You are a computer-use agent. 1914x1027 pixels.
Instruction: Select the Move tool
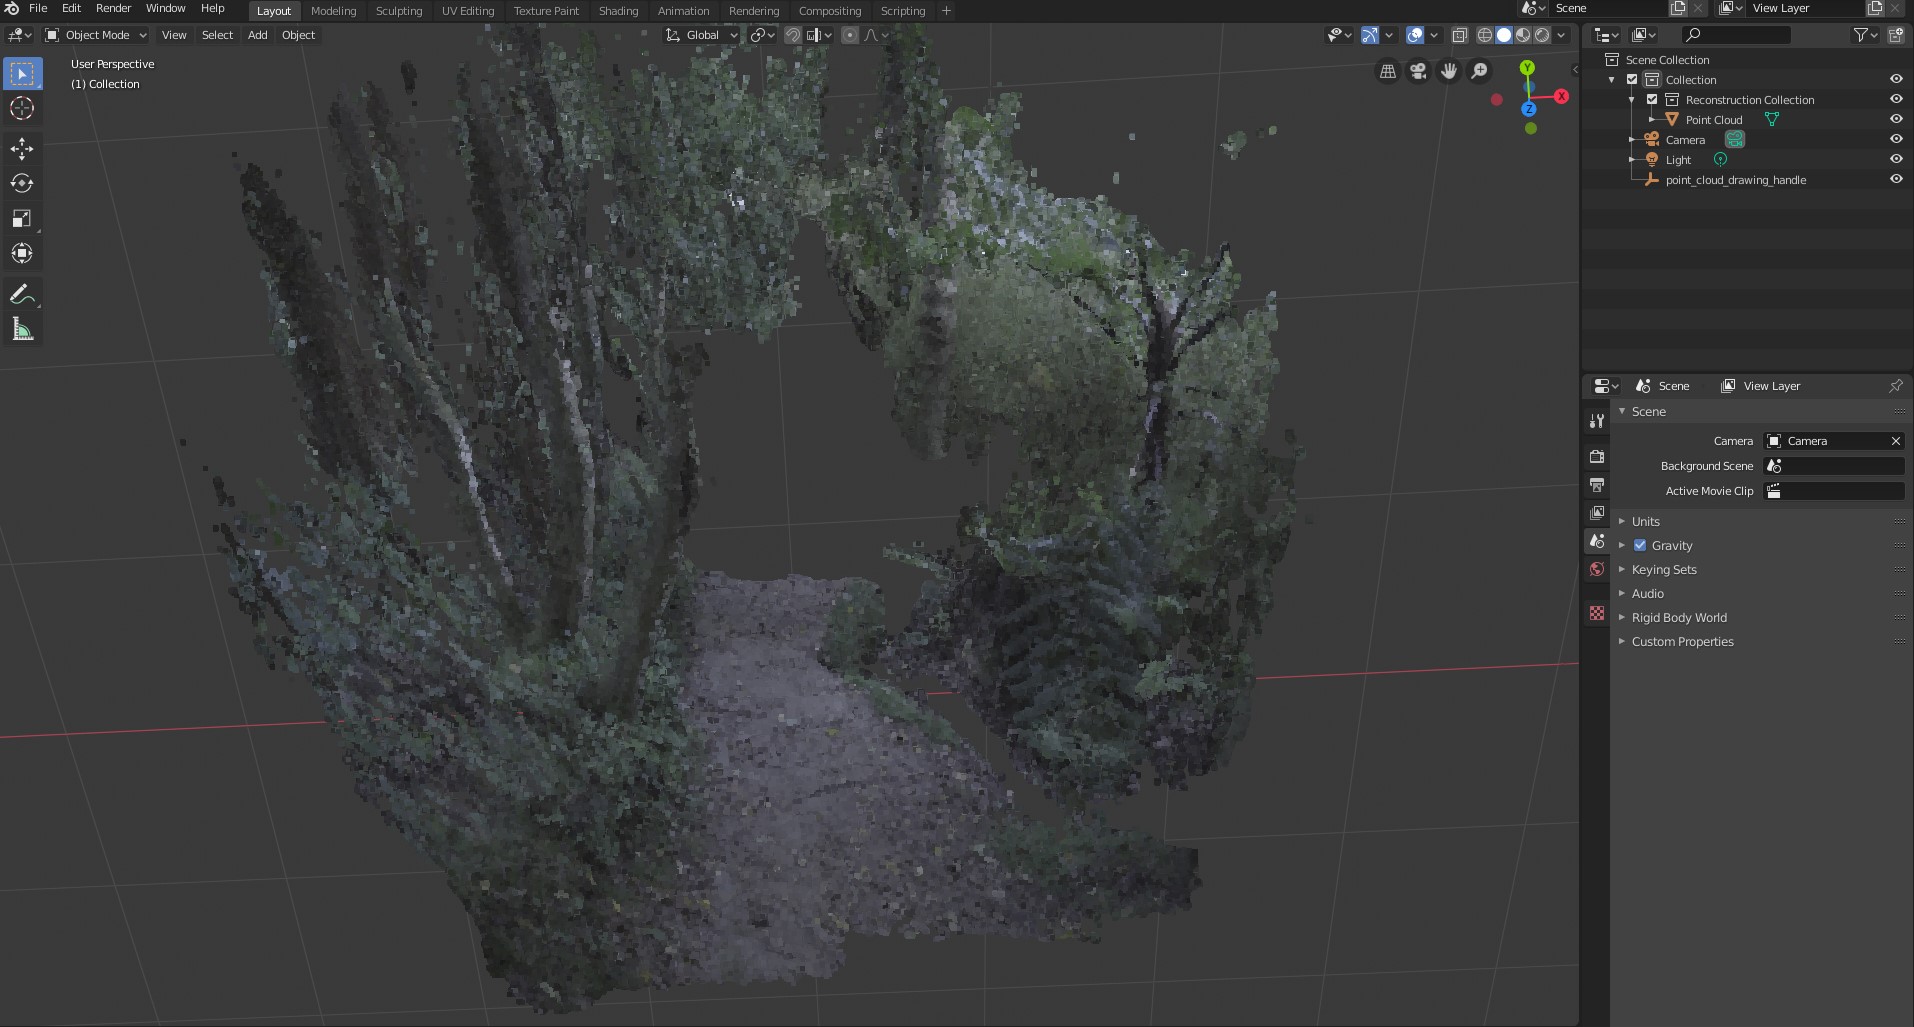(22, 148)
